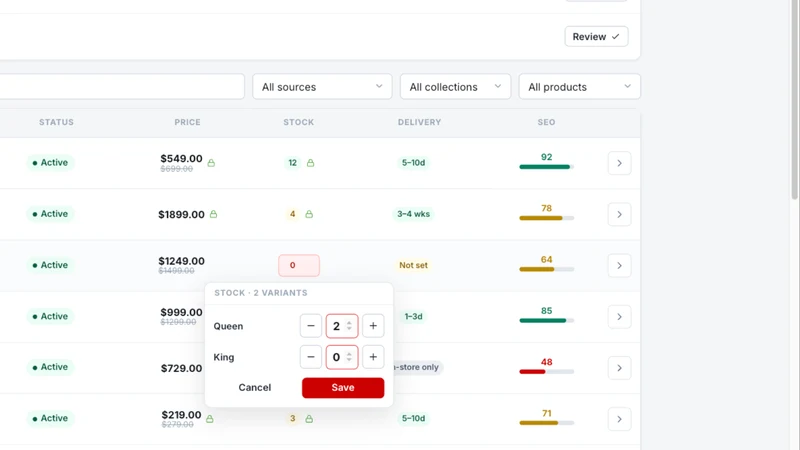
Task: Click the stock value 4 badge
Action: click(x=292, y=214)
